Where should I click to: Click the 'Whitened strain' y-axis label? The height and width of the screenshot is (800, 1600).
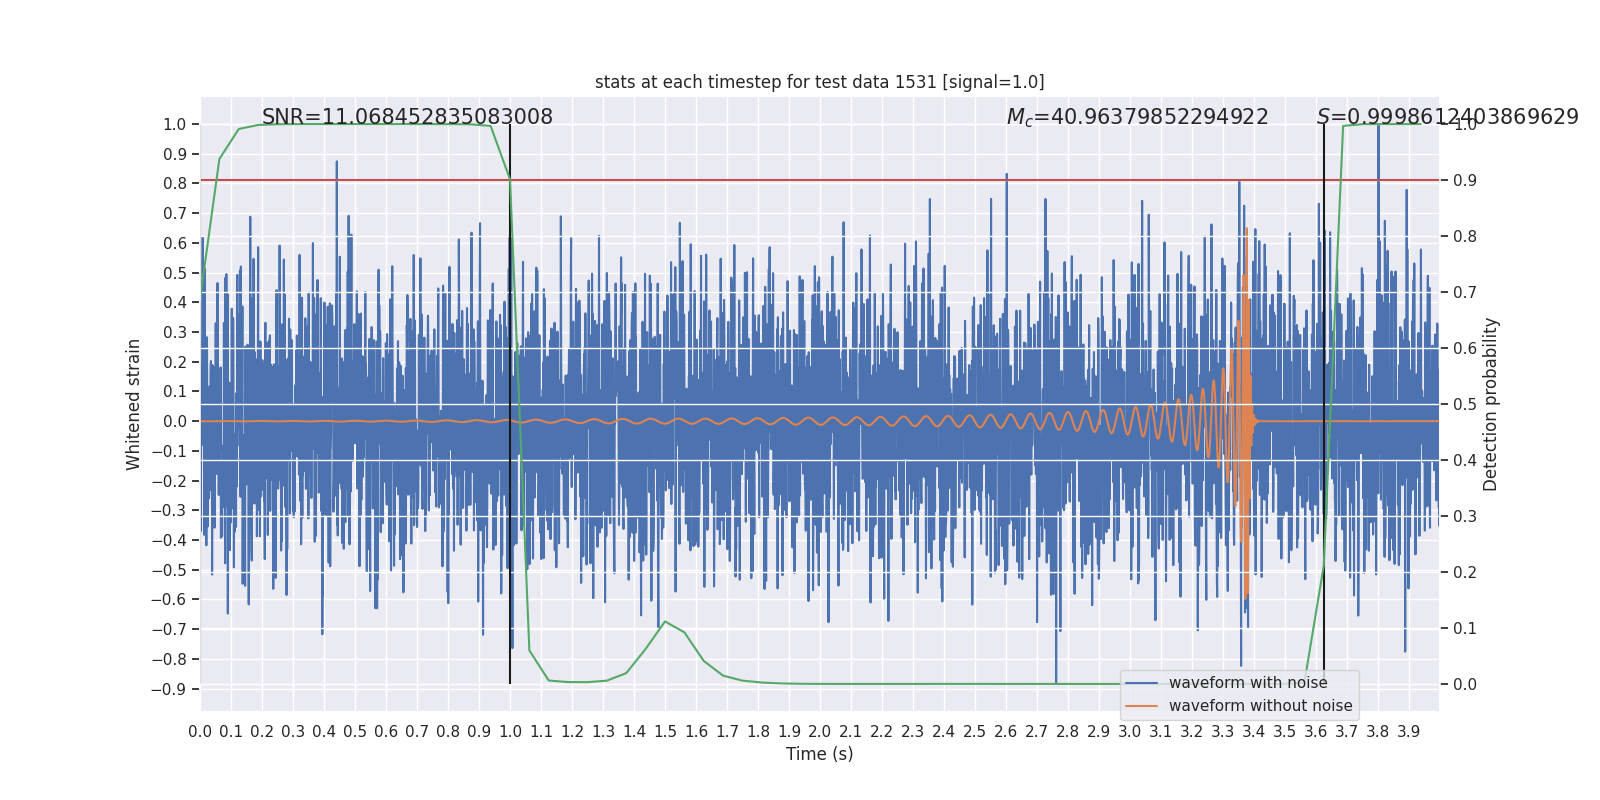[x=133, y=404]
